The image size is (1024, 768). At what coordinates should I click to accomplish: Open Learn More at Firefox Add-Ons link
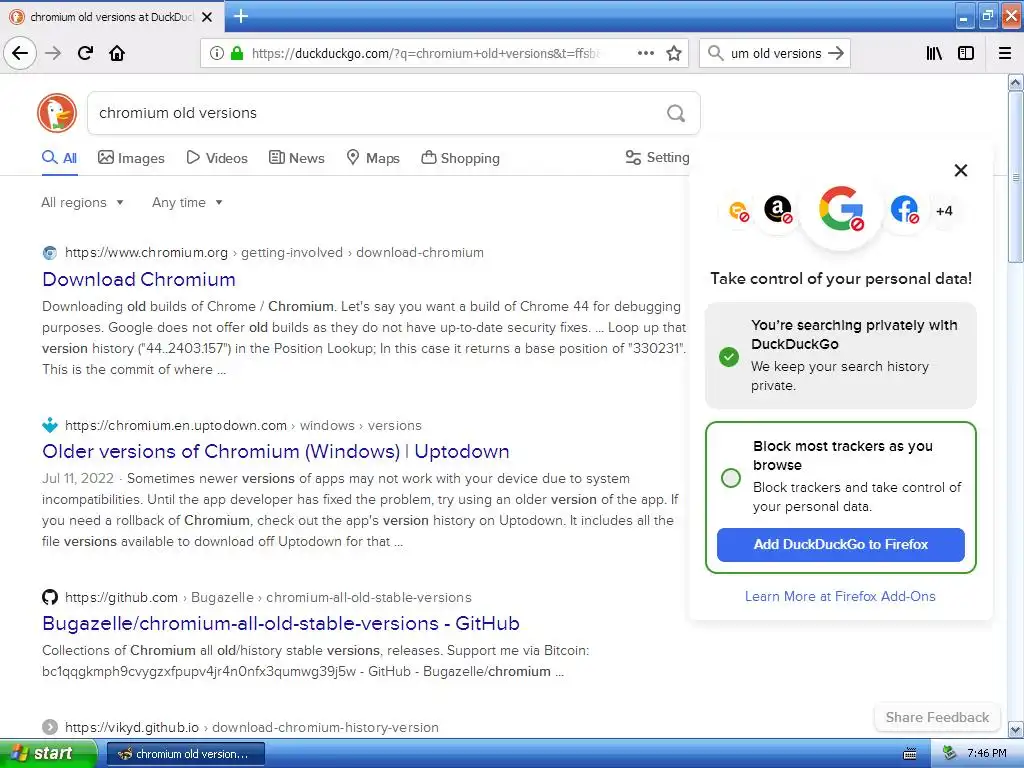(840, 596)
